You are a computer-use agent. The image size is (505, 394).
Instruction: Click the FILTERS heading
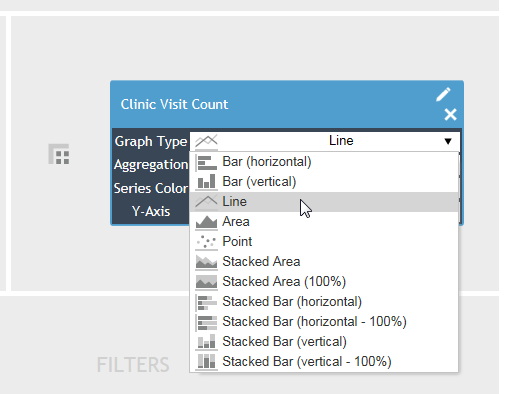(133, 365)
